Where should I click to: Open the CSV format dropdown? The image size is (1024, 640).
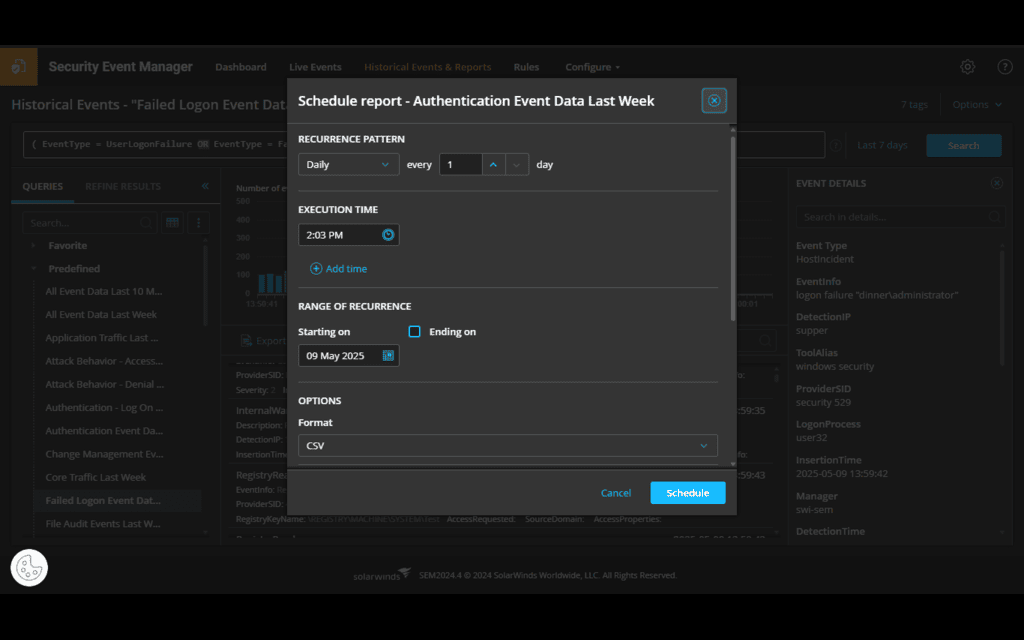(x=507, y=445)
